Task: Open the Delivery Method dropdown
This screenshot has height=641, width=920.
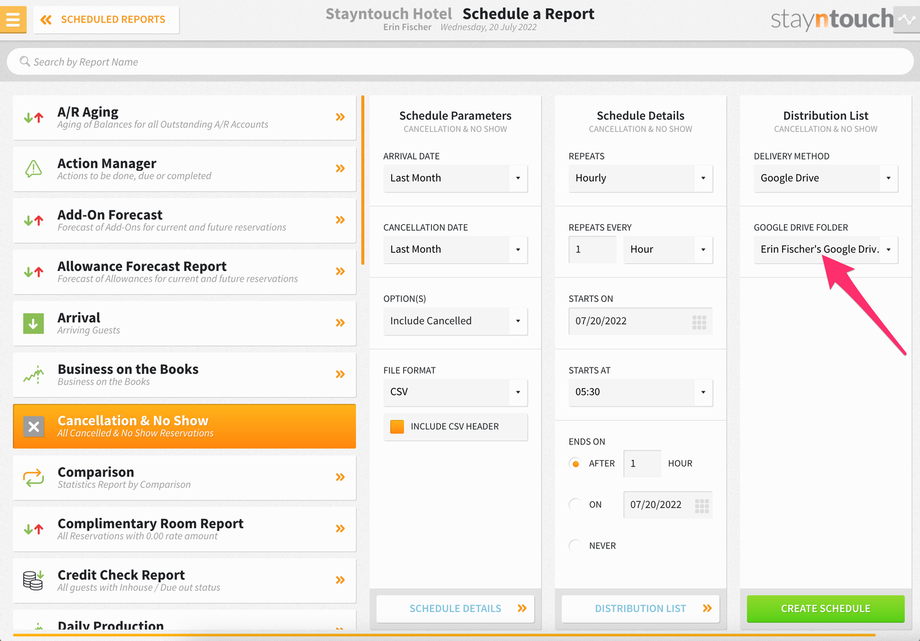Action: click(x=826, y=178)
